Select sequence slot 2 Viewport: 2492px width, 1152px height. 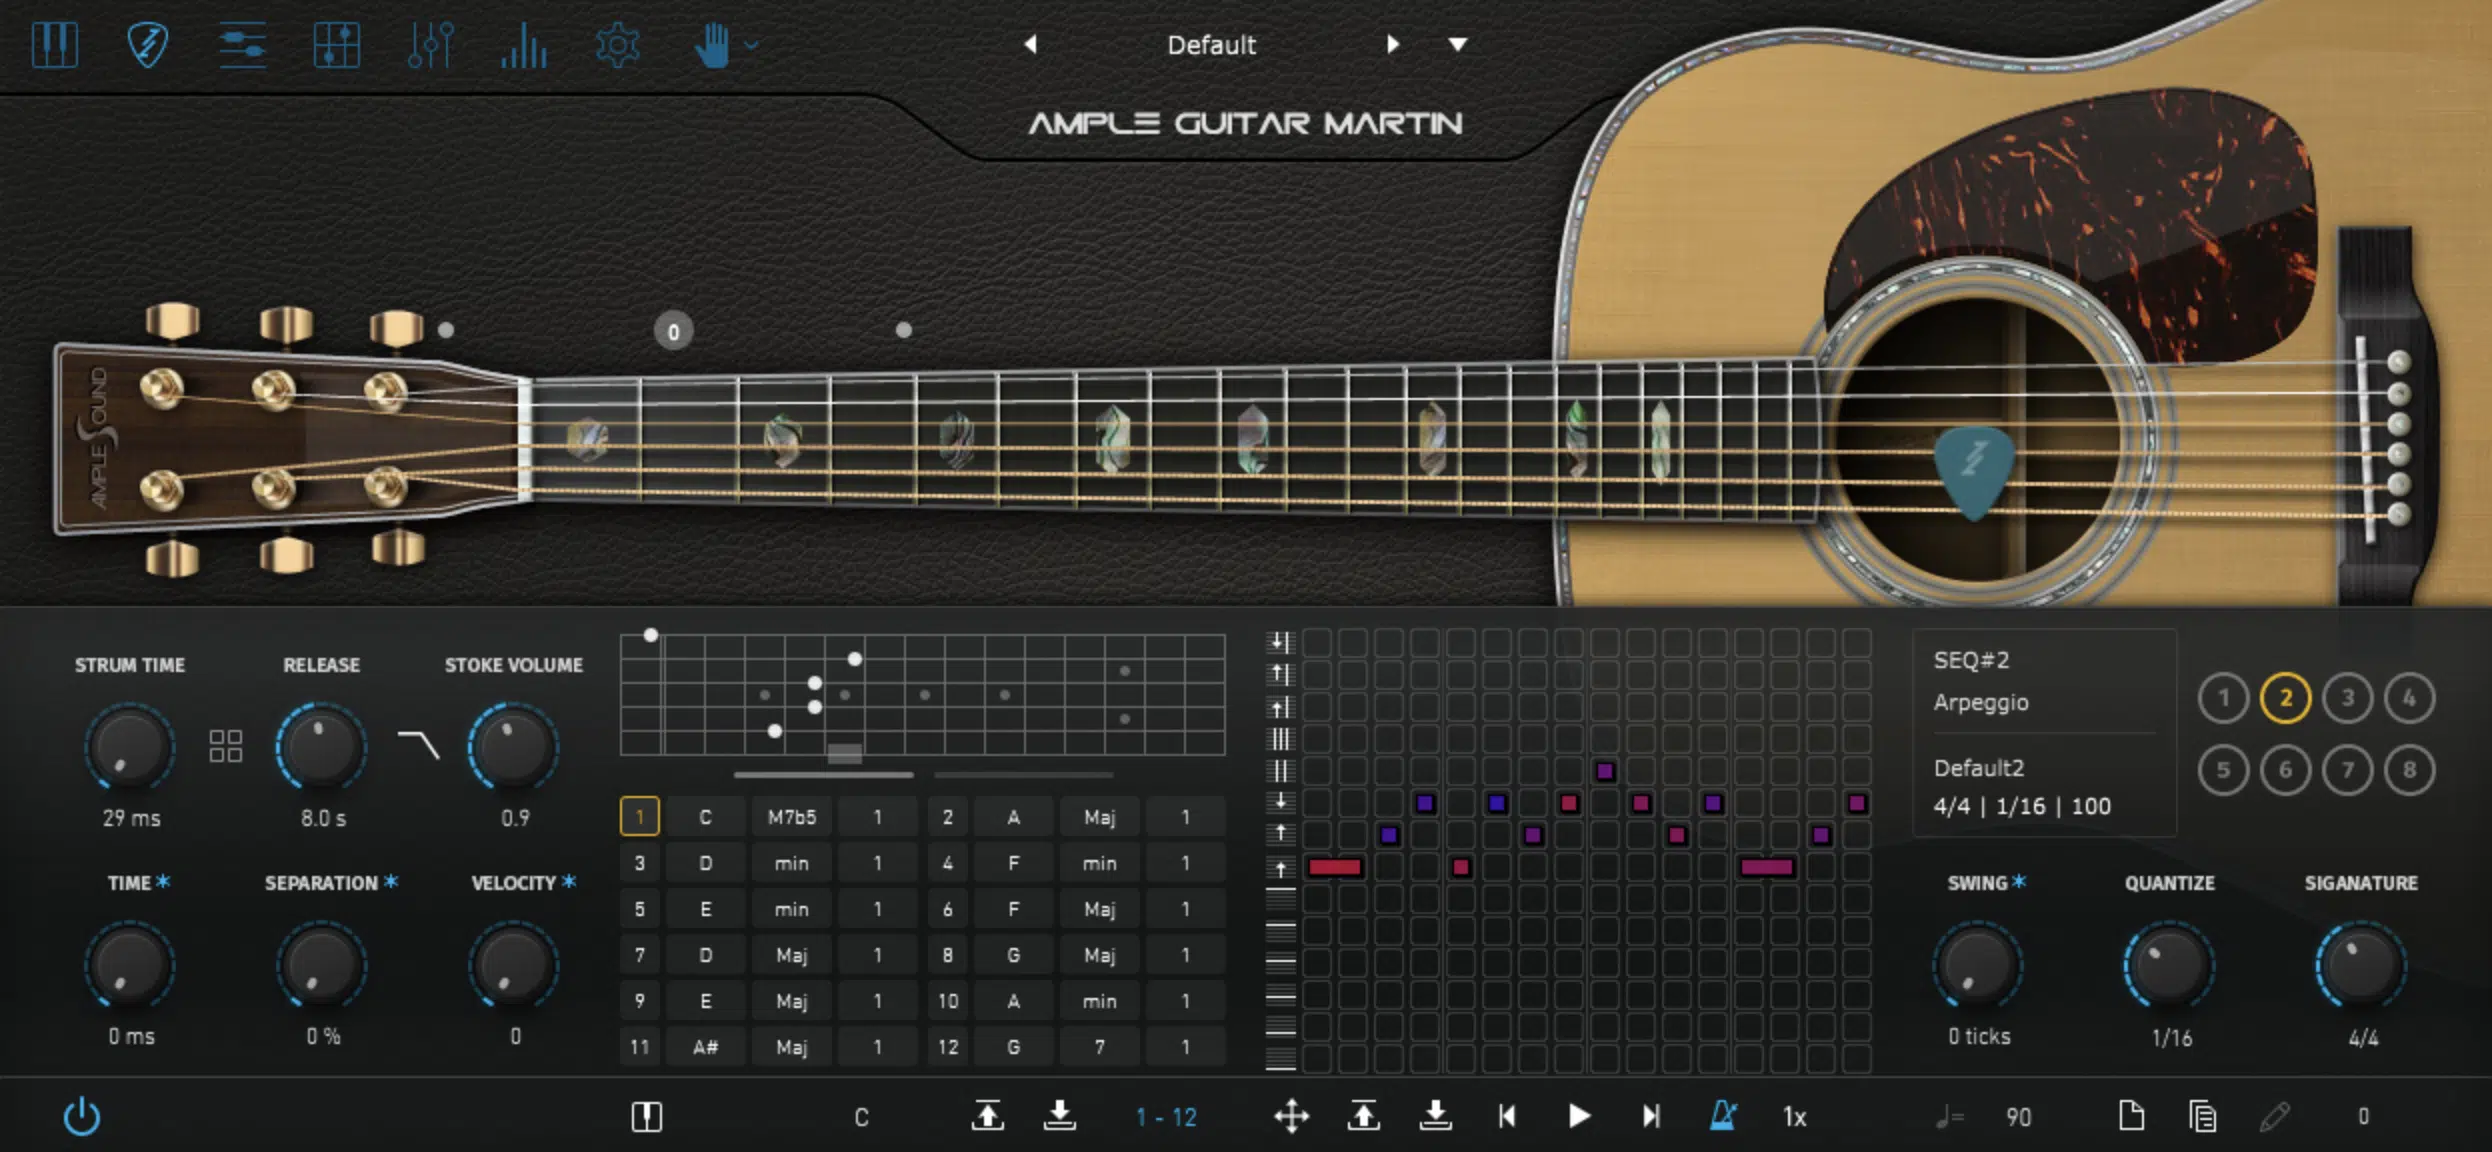pyautogui.click(x=2285, y=698)
